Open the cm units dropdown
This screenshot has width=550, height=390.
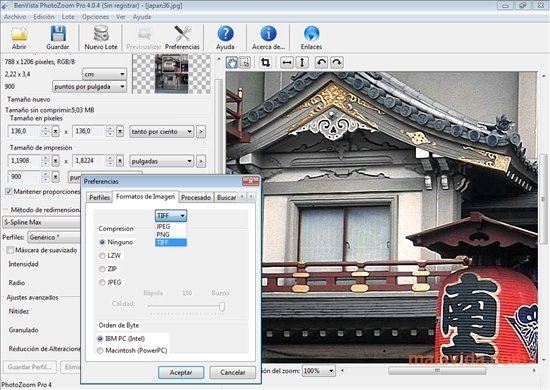[104, 74]
